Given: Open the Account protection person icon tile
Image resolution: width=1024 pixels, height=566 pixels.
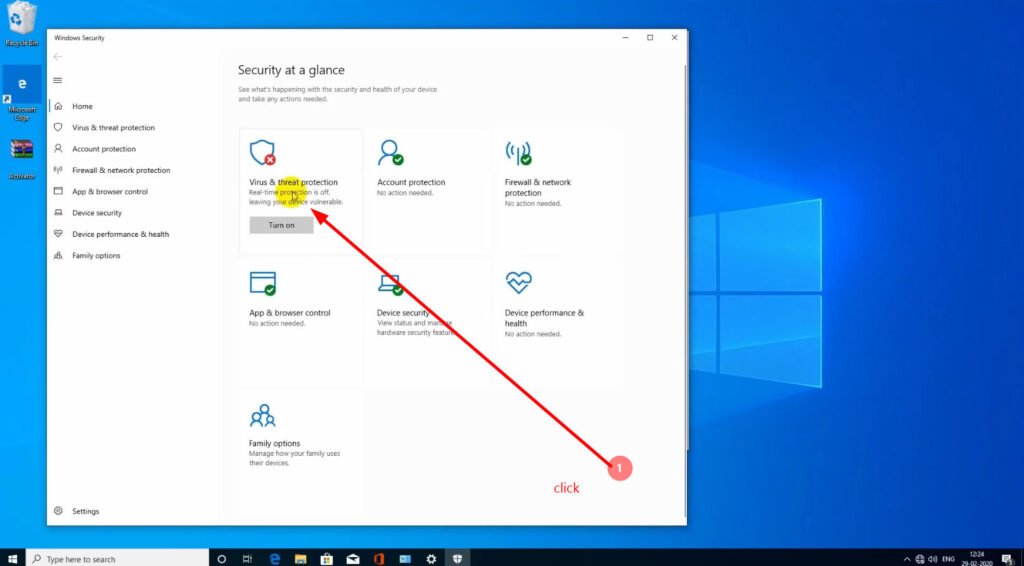Looking at the screenshot, I should [x=390, y=152].
